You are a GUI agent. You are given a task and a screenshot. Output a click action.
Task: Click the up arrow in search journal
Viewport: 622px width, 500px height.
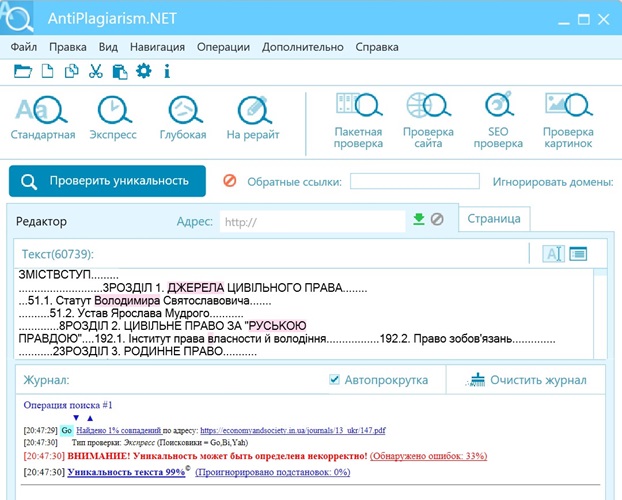click(90, 418)
